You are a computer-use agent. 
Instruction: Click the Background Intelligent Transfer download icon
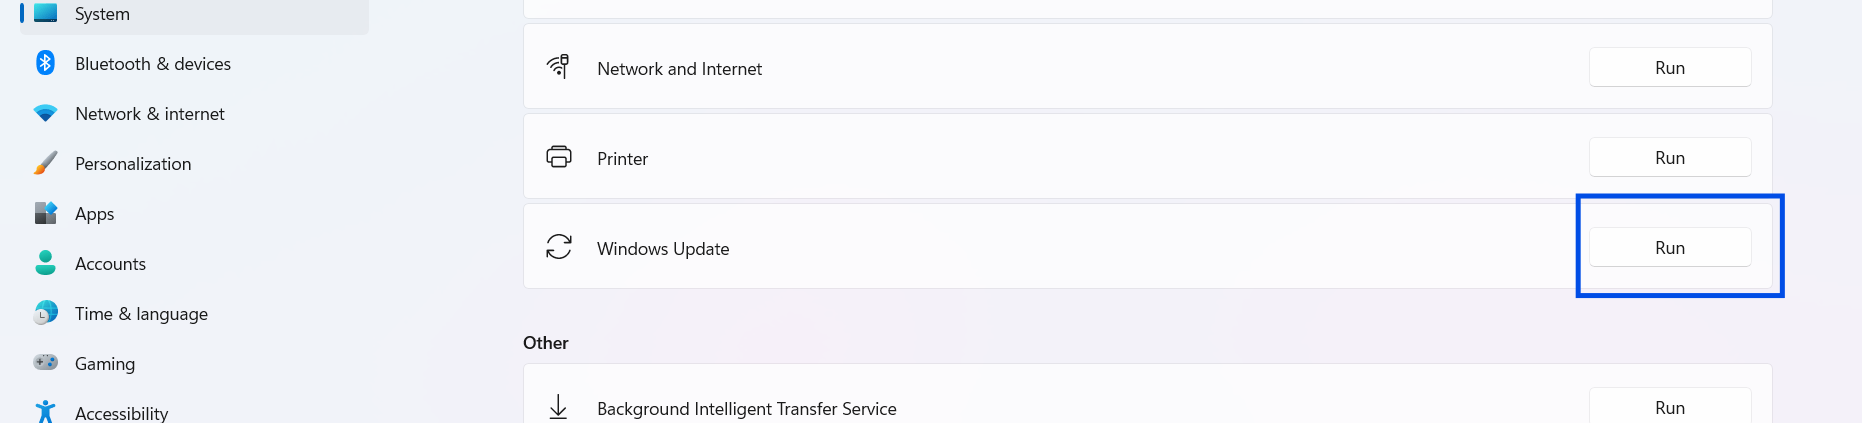(x=558, y=406)
